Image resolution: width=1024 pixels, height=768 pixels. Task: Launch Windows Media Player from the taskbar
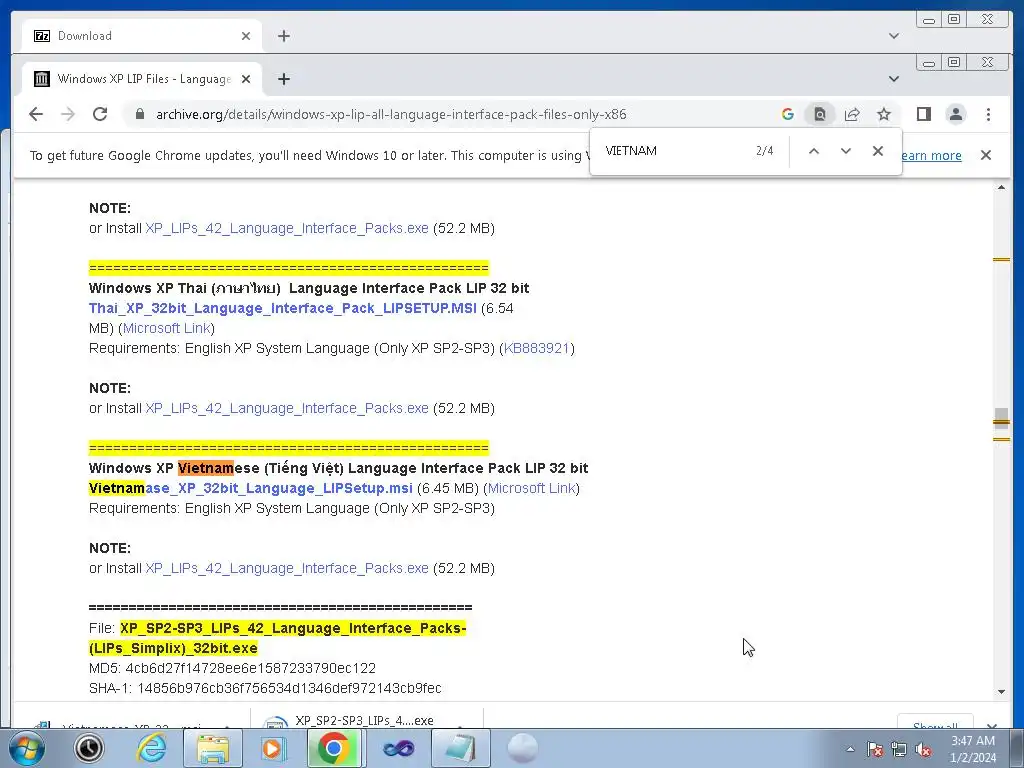273,748
